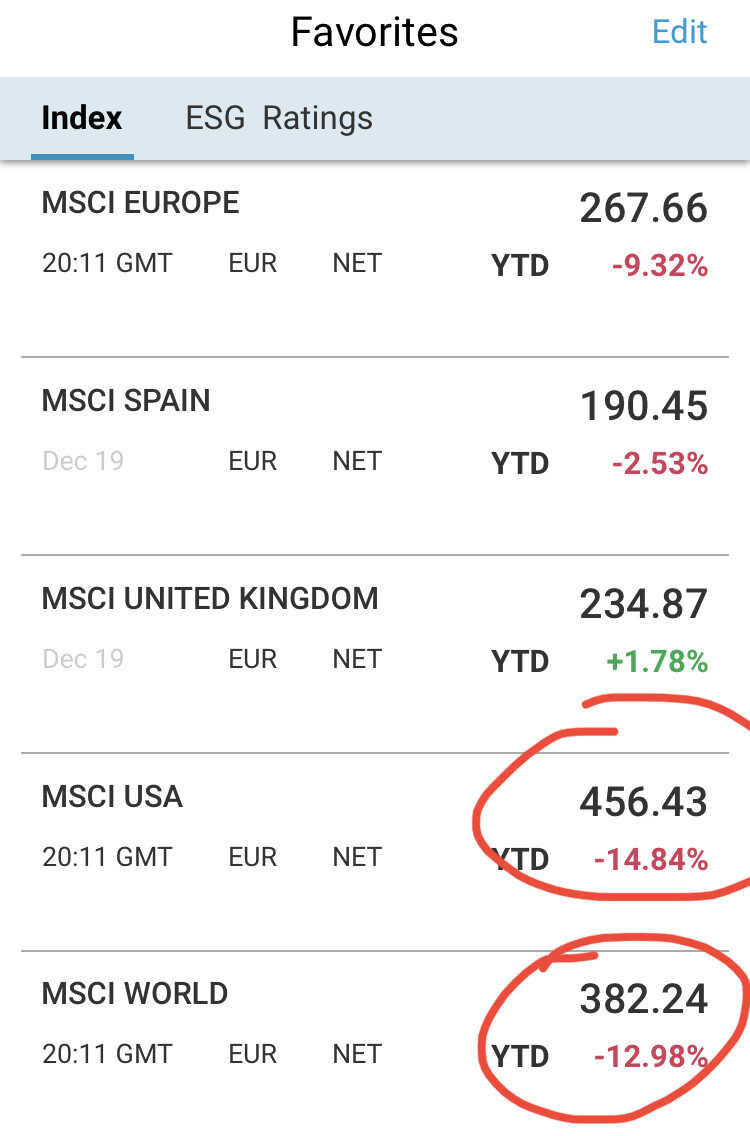Click the -9.32% YTD change
This screenshot has height=1136, width=750.
pos(660,266)
